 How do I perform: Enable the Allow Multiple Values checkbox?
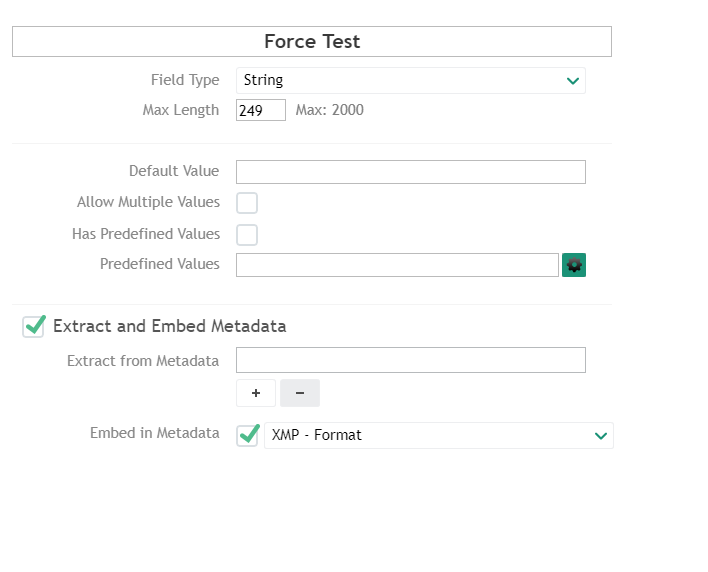(x=247, y=203)
